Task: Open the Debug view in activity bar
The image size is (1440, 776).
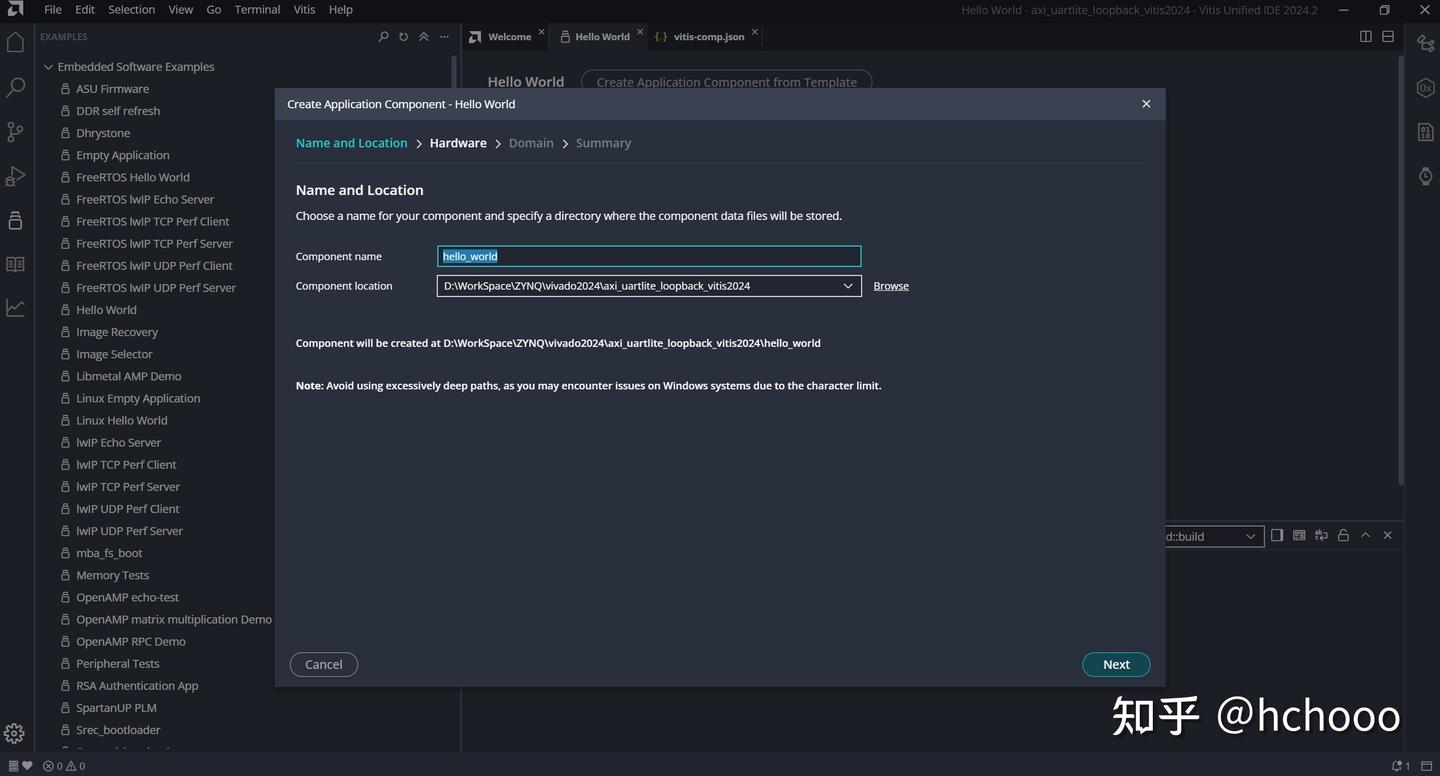Action: click(15, 176)
